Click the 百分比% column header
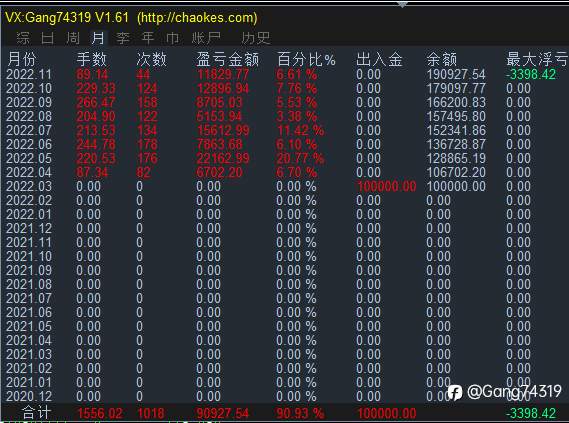Screen dimensions: 569x423 pyautogui.click(x=306, y=59)
